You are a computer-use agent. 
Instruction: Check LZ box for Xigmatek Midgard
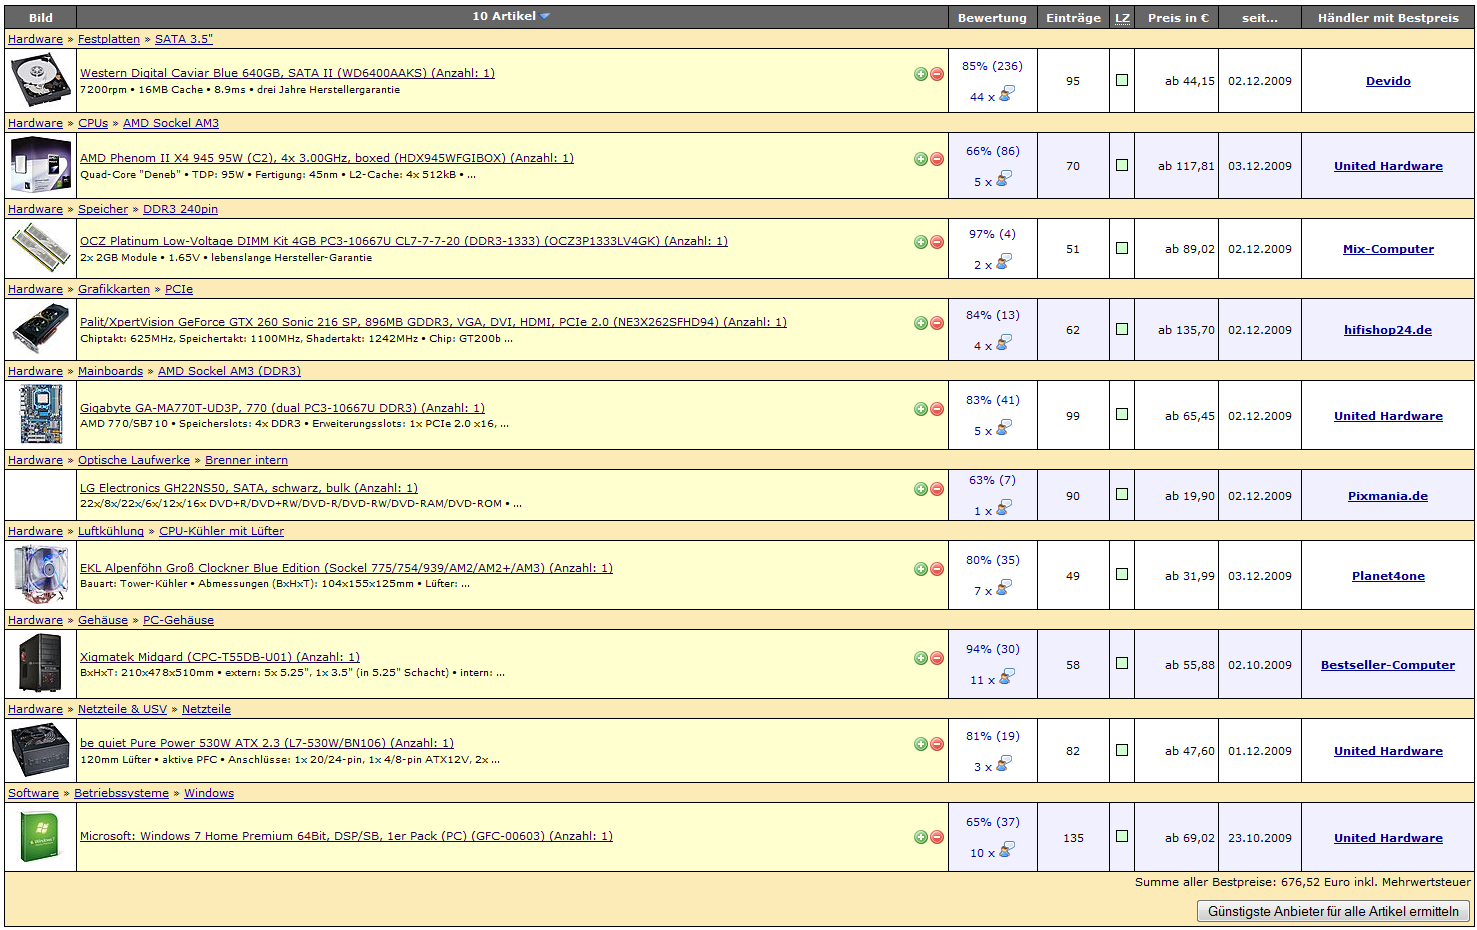[x=1122, y=663]
